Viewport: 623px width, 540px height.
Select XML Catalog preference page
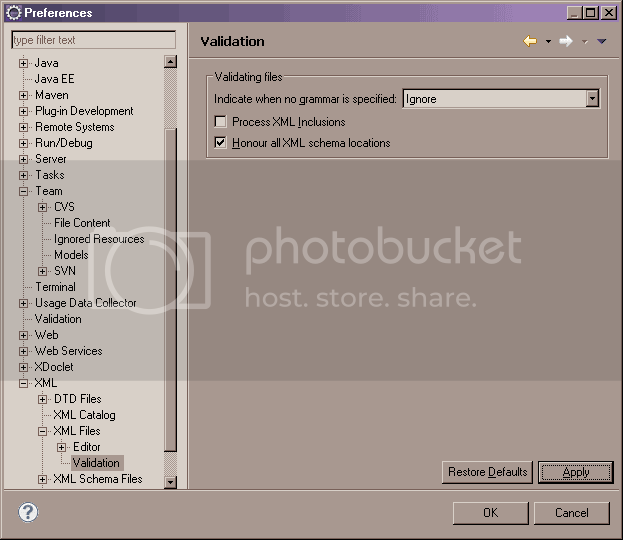84,415
